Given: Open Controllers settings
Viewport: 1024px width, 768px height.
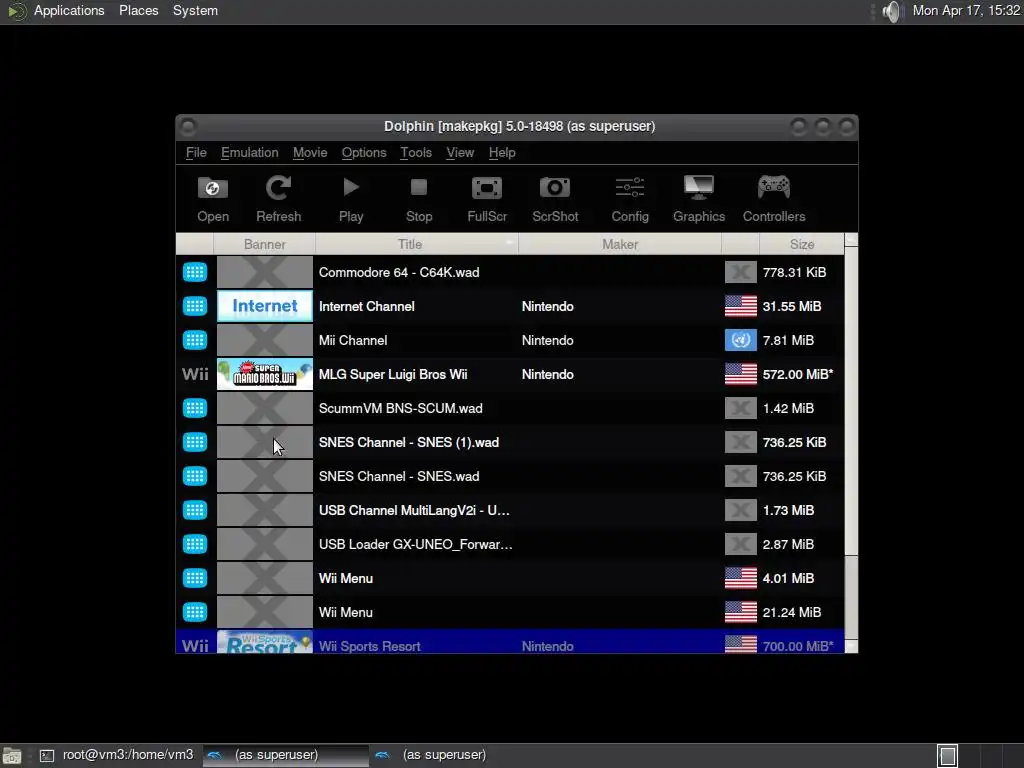Looking at the screenshot, I should click(774, 199).
